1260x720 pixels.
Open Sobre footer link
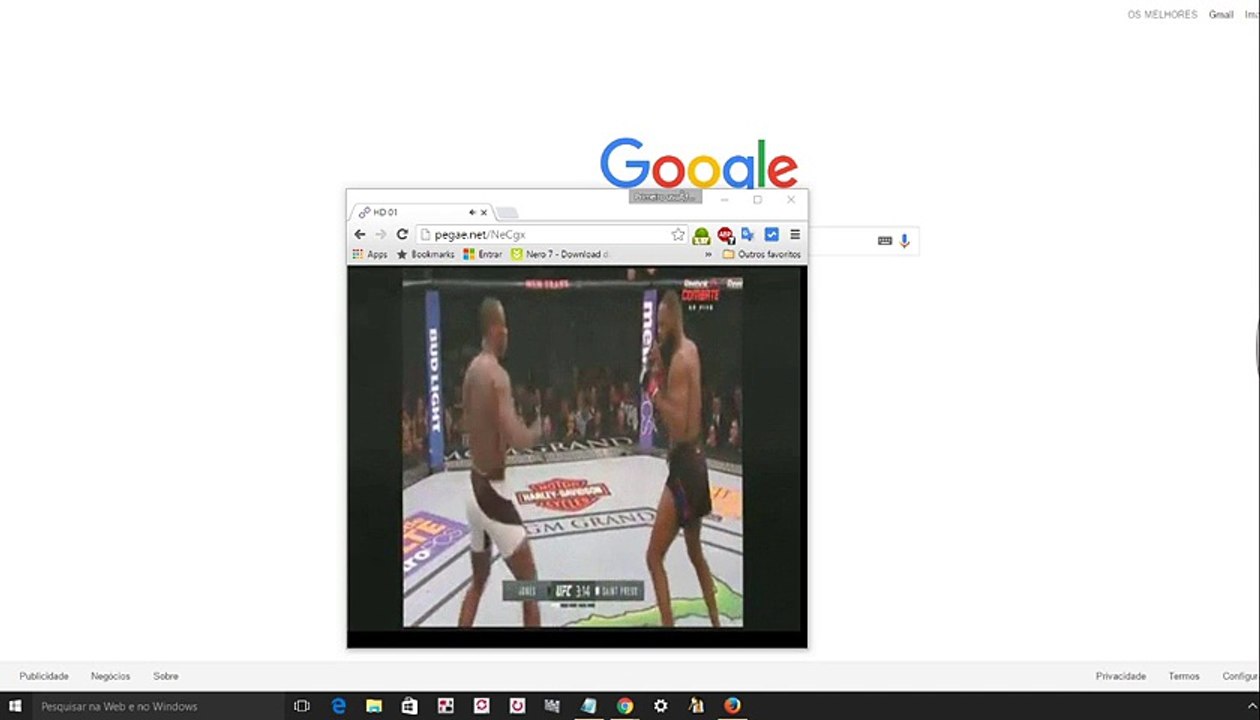click(x=166, y=676)
